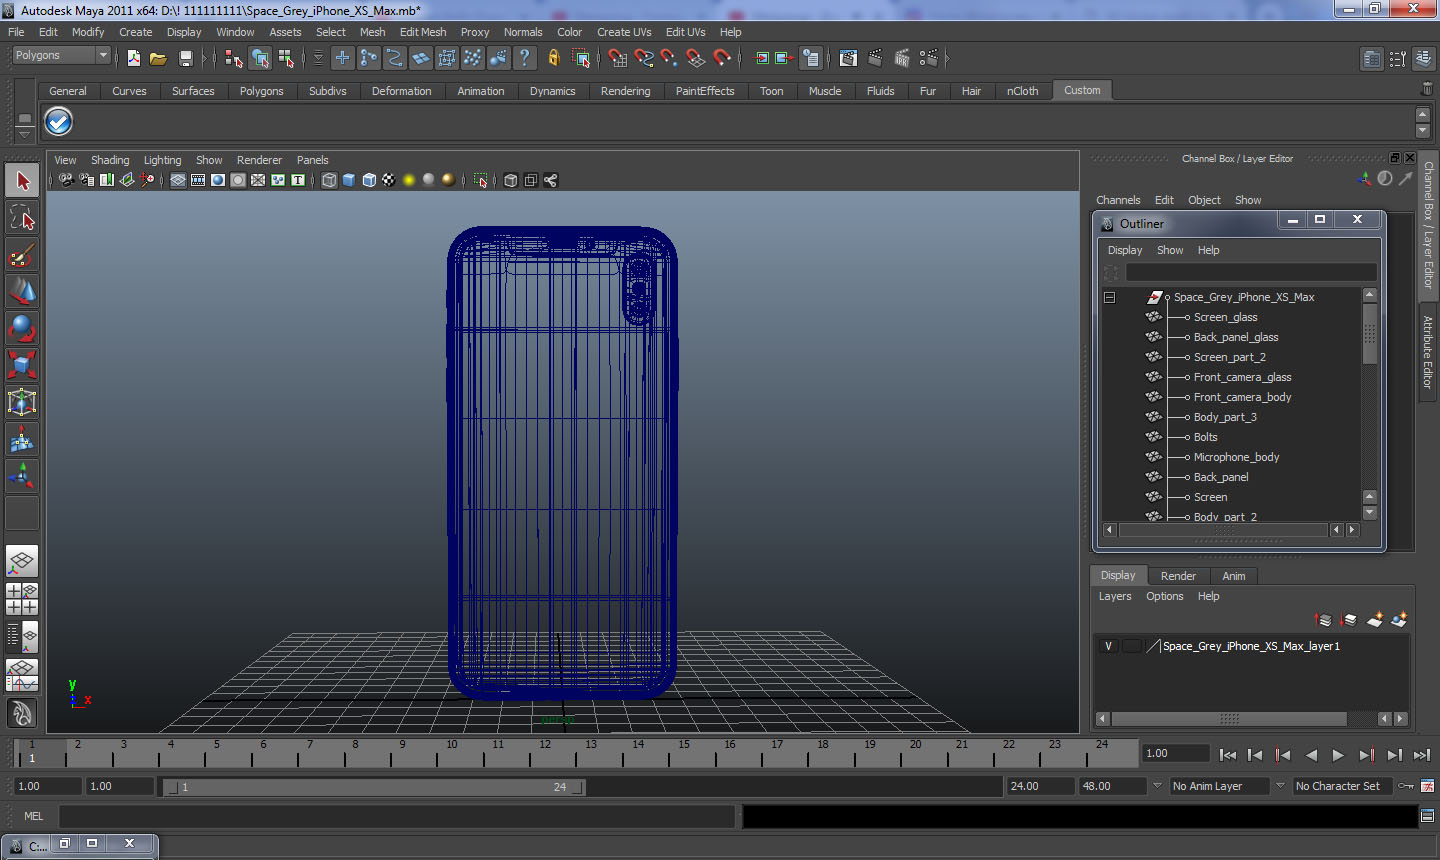Switch to the Render layer tab
Screen dimensions: 1440x860
pos(1178,576)
